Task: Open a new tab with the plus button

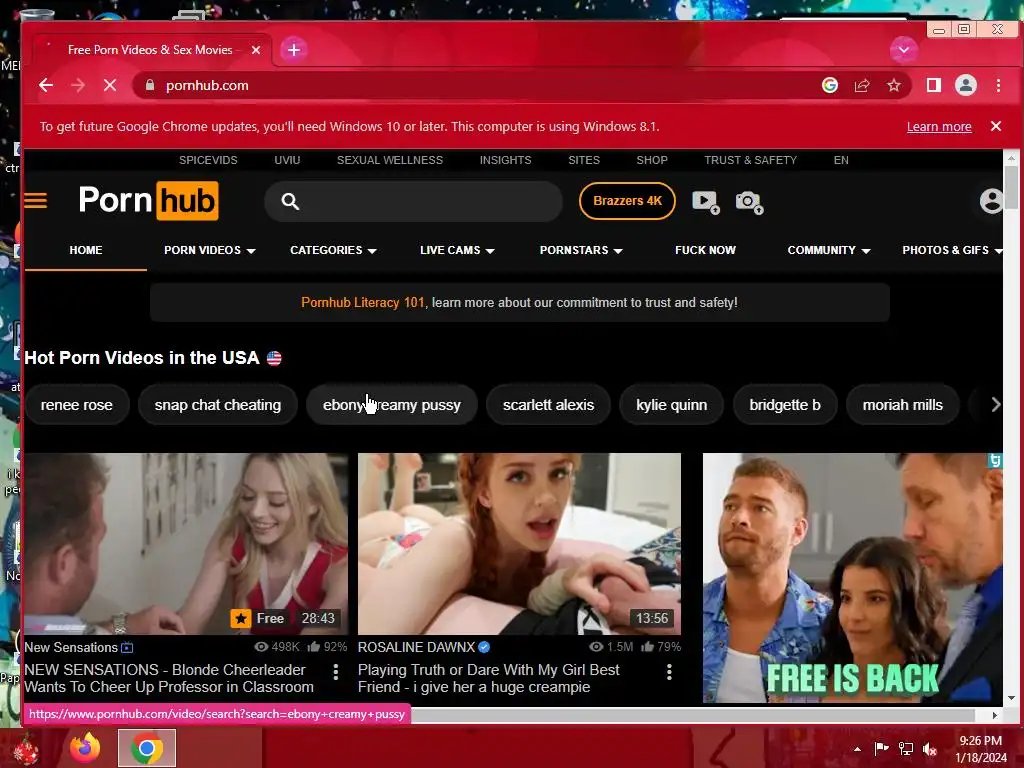Action: point(294,50)
